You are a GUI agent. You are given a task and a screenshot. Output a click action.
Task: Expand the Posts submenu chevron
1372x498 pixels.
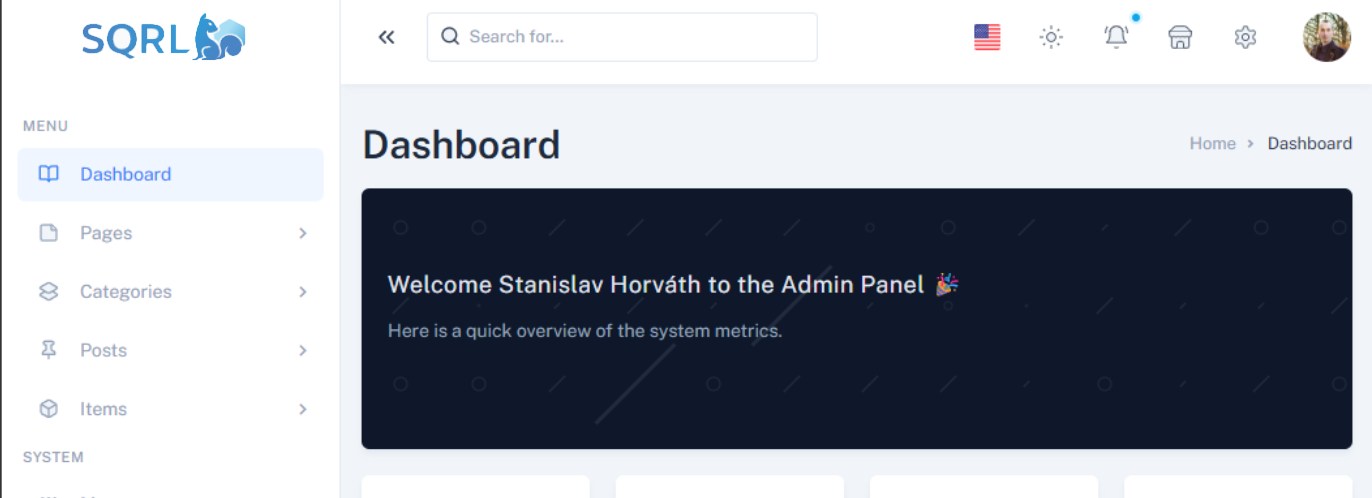[303, 350]
